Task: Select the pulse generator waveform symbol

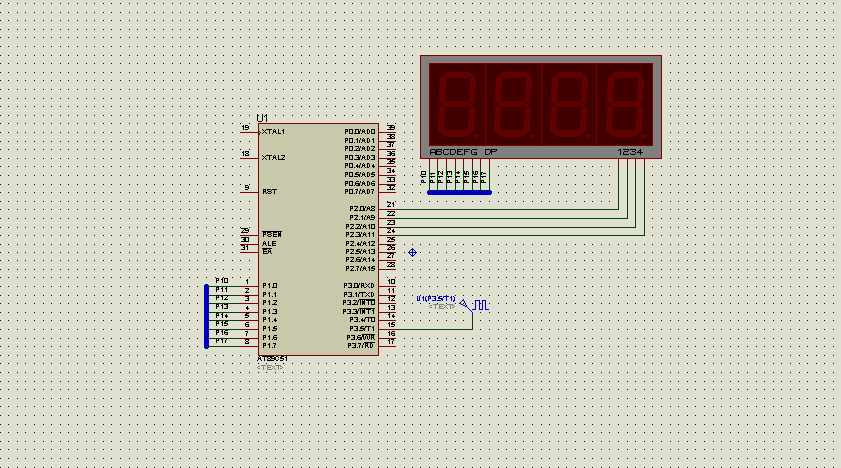Action: pos(481,305)
